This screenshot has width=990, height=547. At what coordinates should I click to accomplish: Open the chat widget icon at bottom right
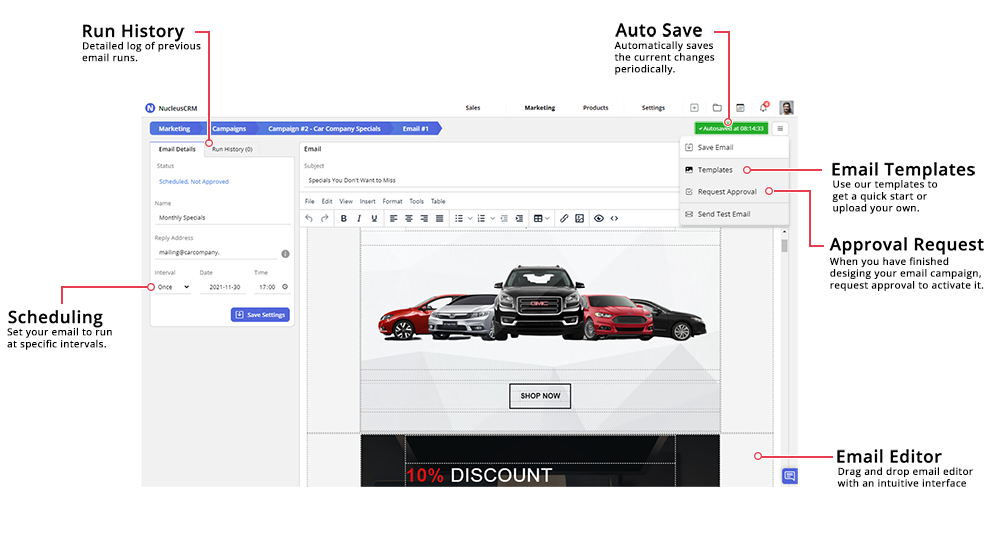pos(789,476)
